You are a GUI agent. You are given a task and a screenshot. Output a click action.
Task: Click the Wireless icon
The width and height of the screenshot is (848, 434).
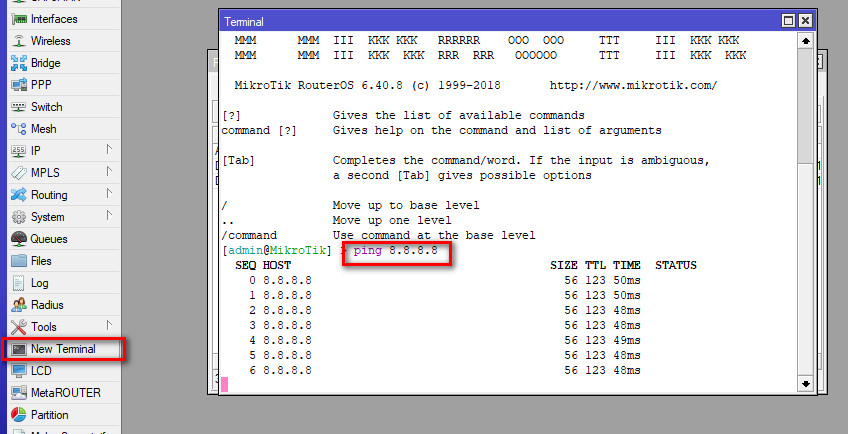click(19, 41)
